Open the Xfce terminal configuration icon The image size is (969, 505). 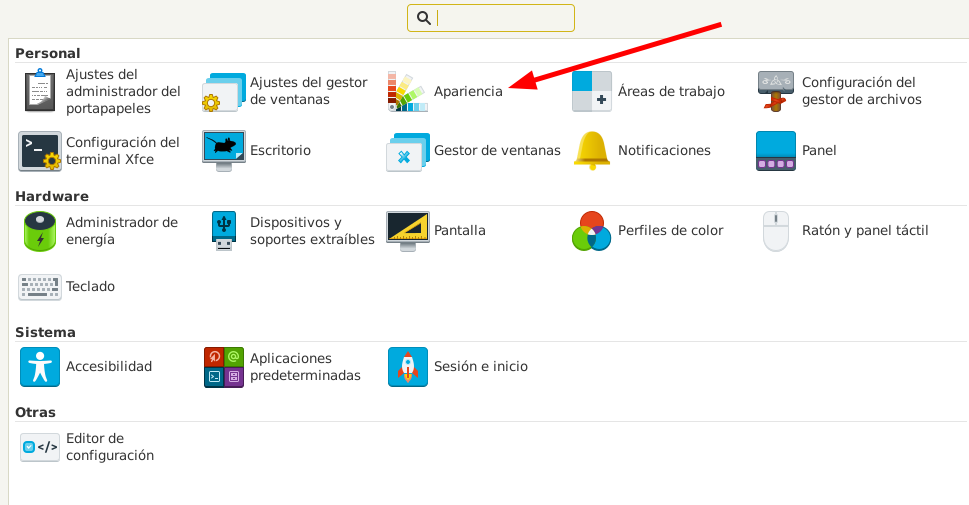pos(39,151)
